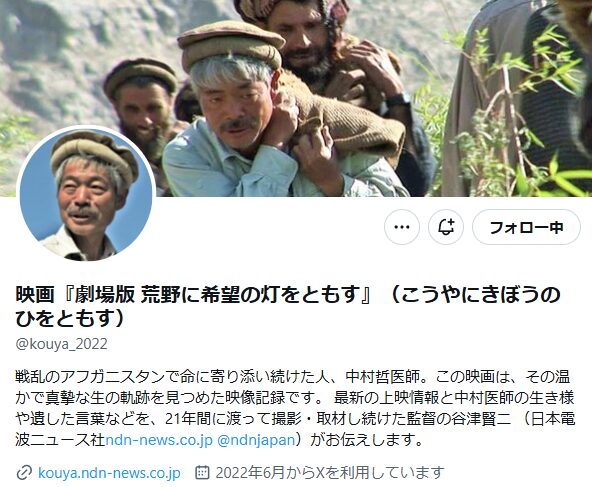Click the @kouya_2022 username handle
This screenshot has height=487, width=592.
pyautogui.click(x=62, y=344)
